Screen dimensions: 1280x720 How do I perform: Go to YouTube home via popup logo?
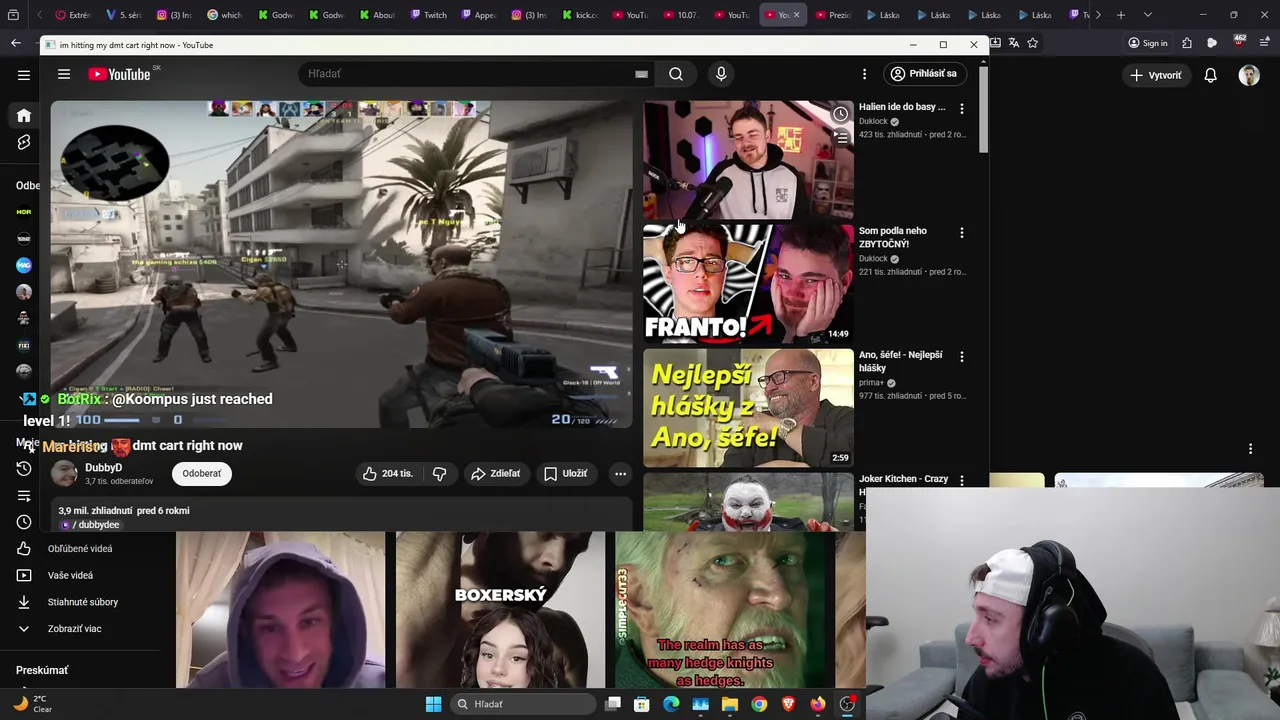point(119,74)
